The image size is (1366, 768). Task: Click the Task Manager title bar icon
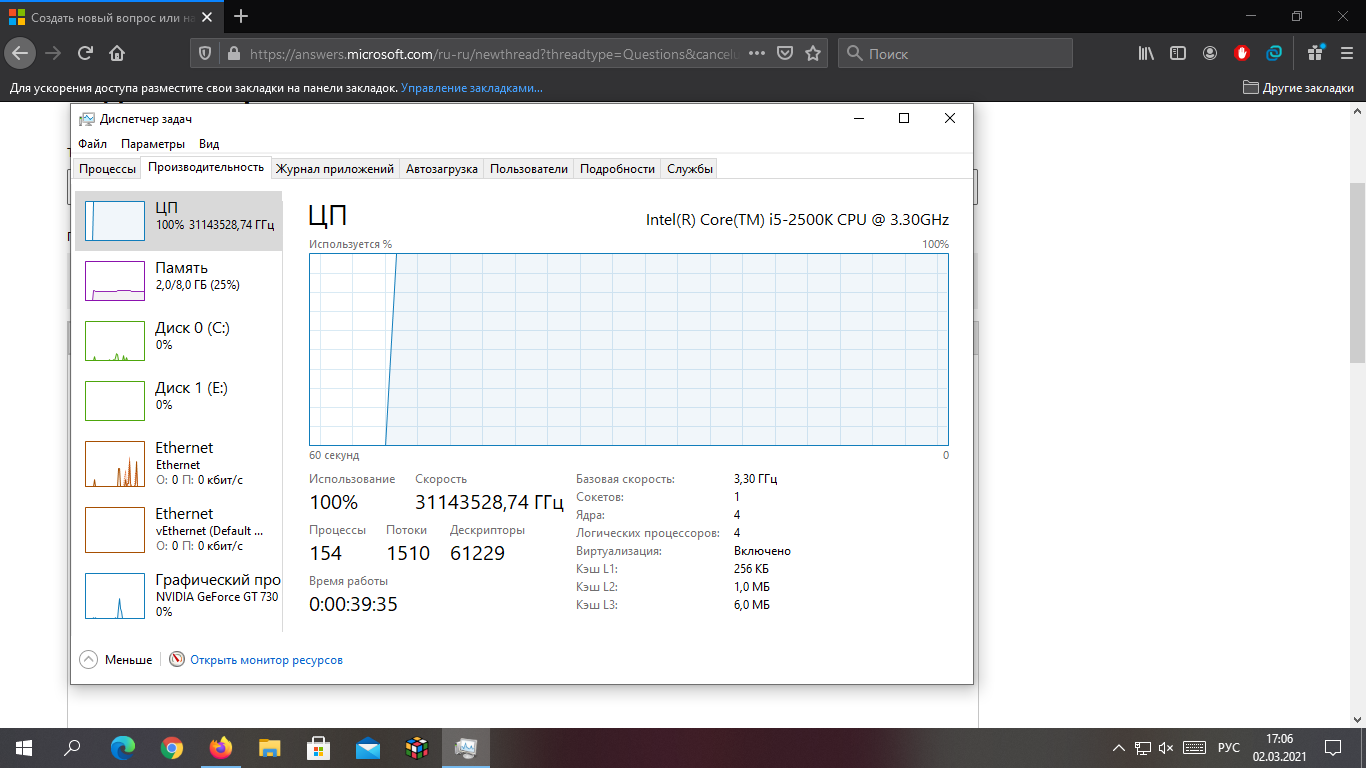coord(87,118)
